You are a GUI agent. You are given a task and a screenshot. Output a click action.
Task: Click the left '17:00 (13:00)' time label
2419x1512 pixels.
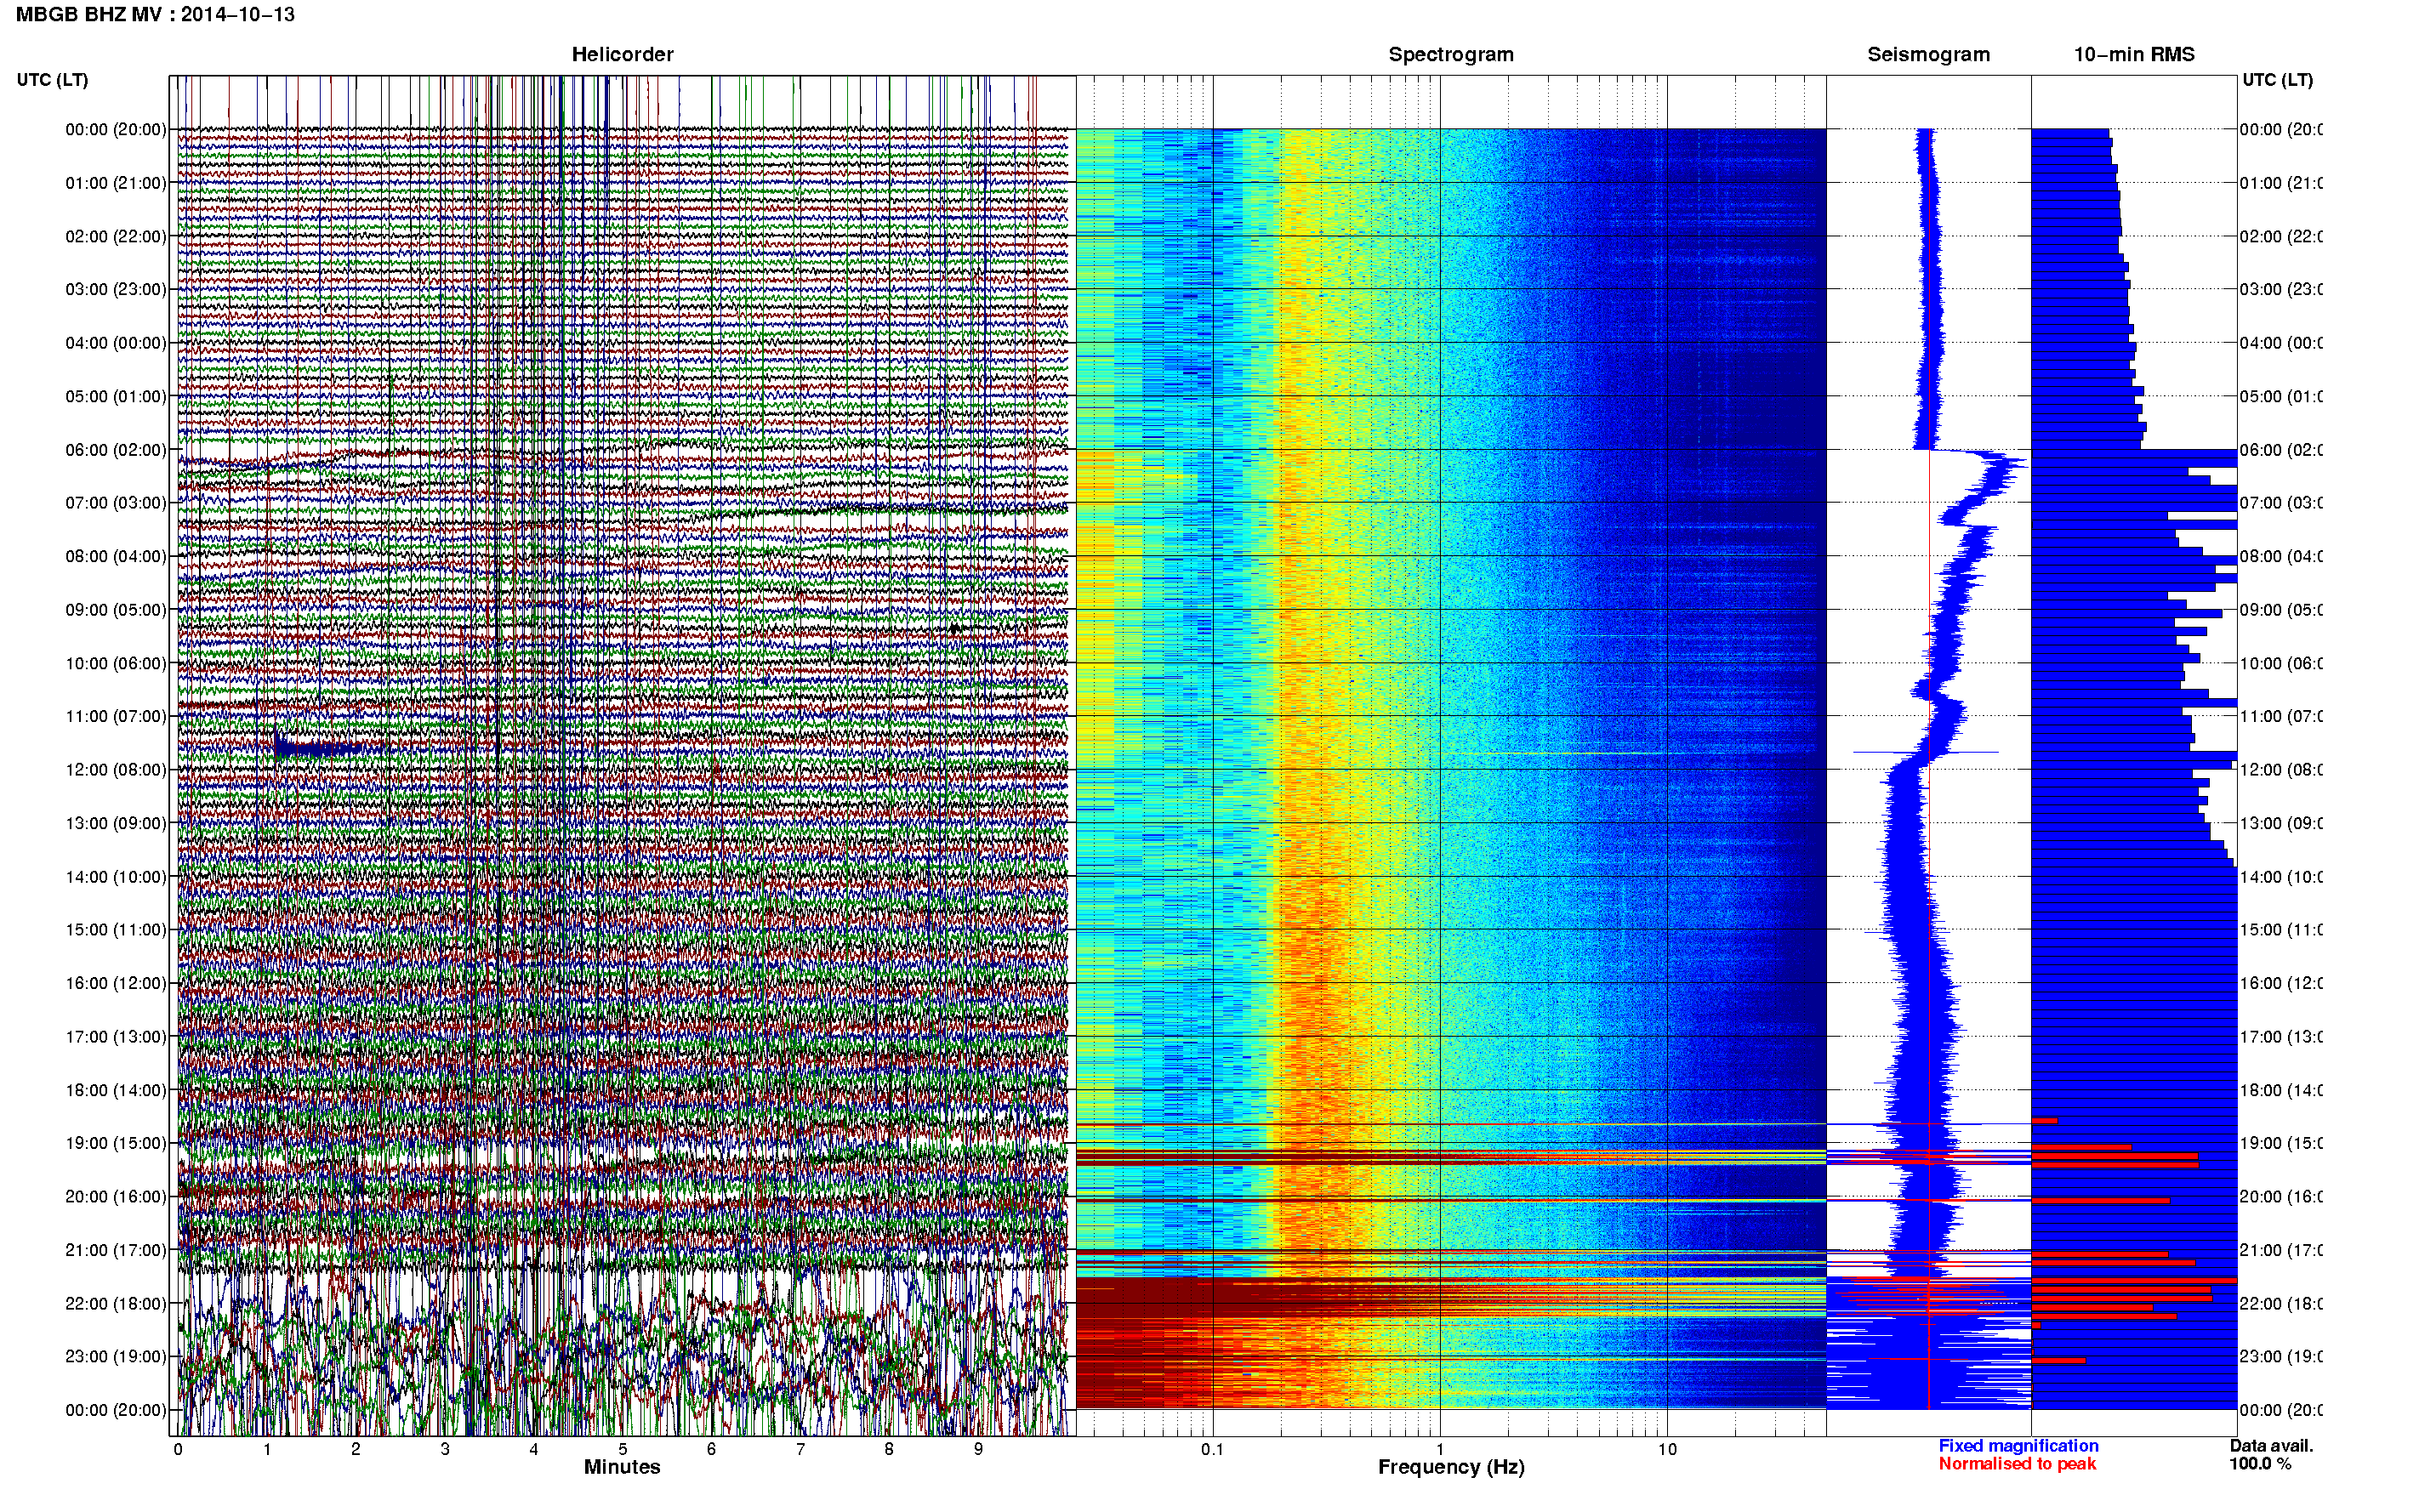tap(116, 1037)
